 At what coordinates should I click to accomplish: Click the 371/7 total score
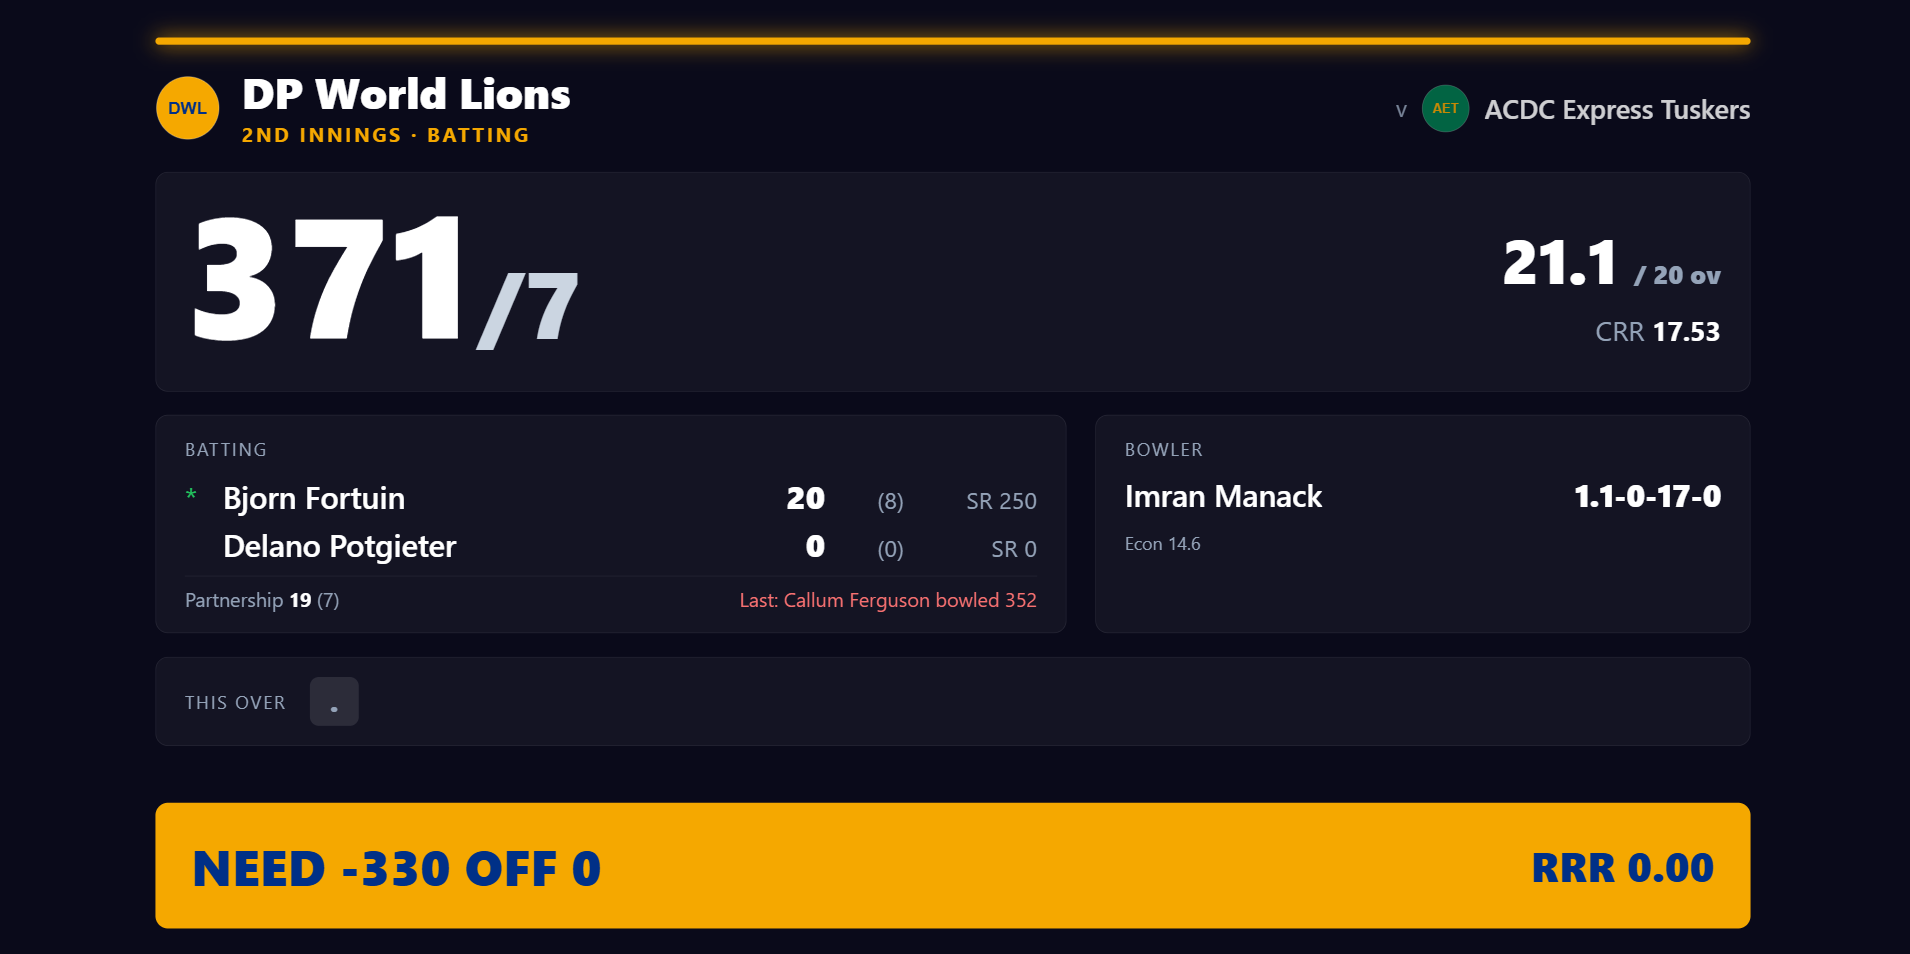point(385,281)
